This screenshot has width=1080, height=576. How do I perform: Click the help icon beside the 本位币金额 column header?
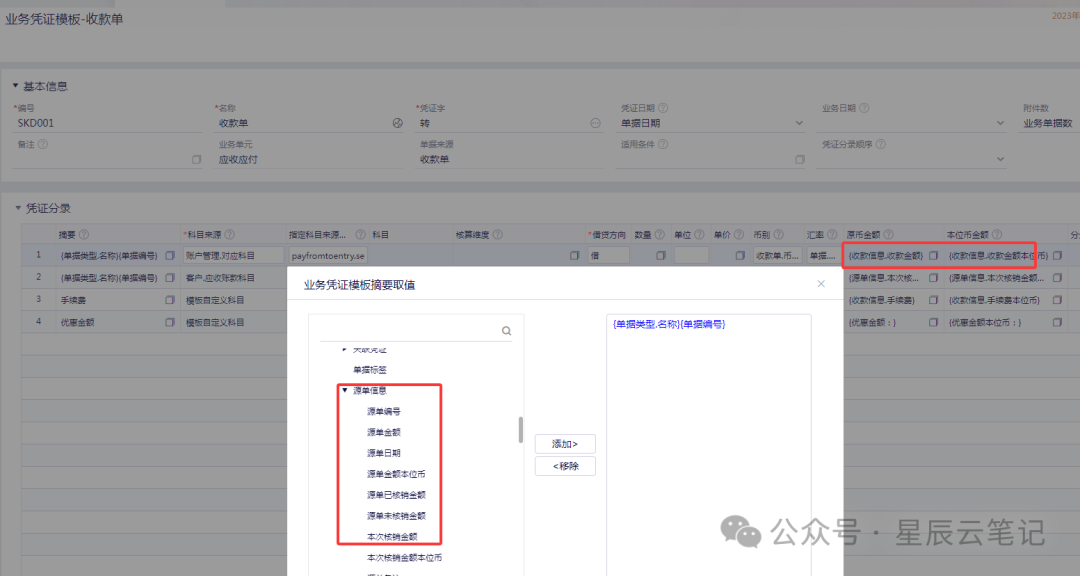(997, 235)
